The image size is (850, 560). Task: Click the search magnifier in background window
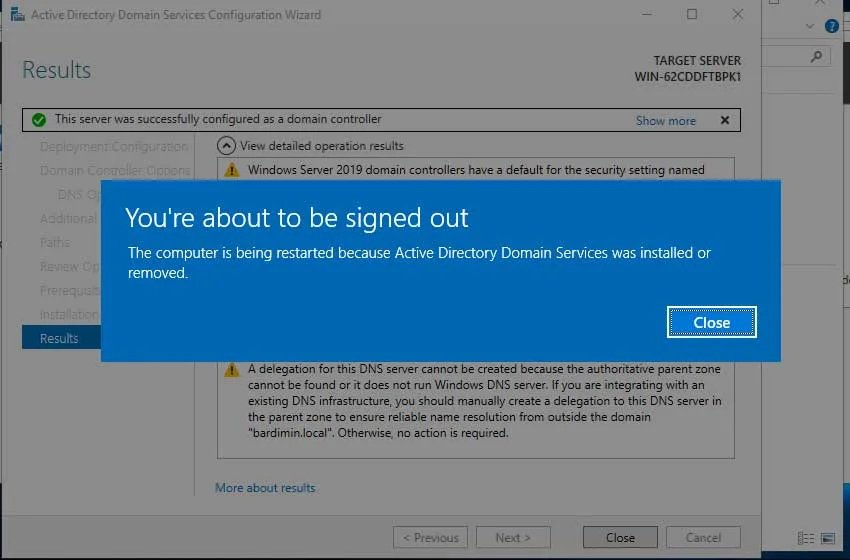pyautogui.click(x=816, y=56)
